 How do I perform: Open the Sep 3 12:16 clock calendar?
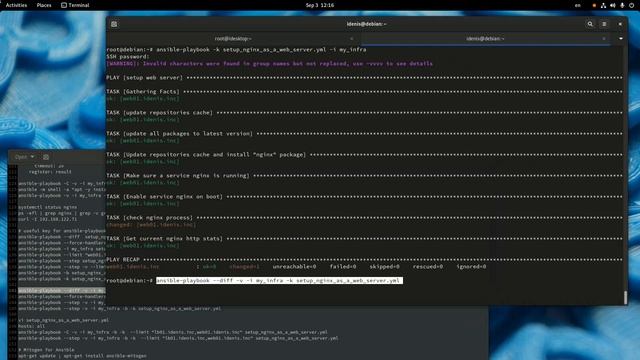coord(320,5)
